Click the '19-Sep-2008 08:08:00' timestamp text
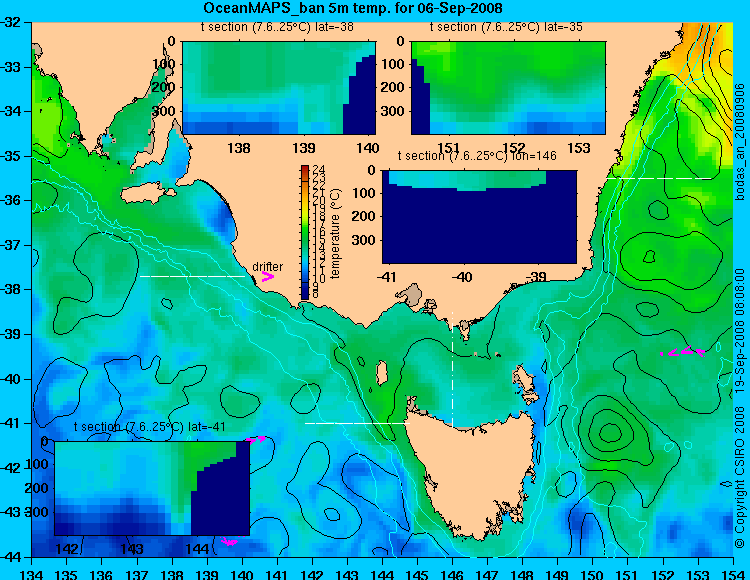The width and height of the screenshot is (750, 580). point(740,330)
